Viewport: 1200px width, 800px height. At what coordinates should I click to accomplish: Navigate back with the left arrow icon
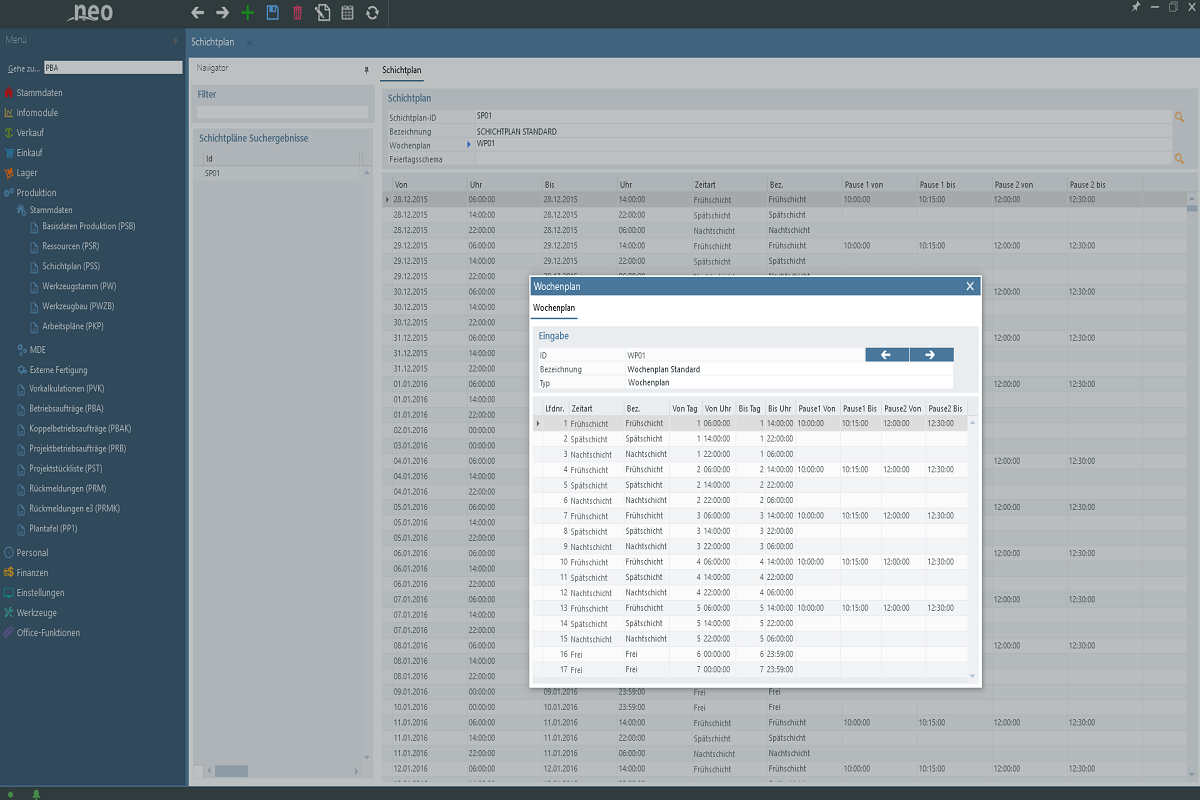197,13
